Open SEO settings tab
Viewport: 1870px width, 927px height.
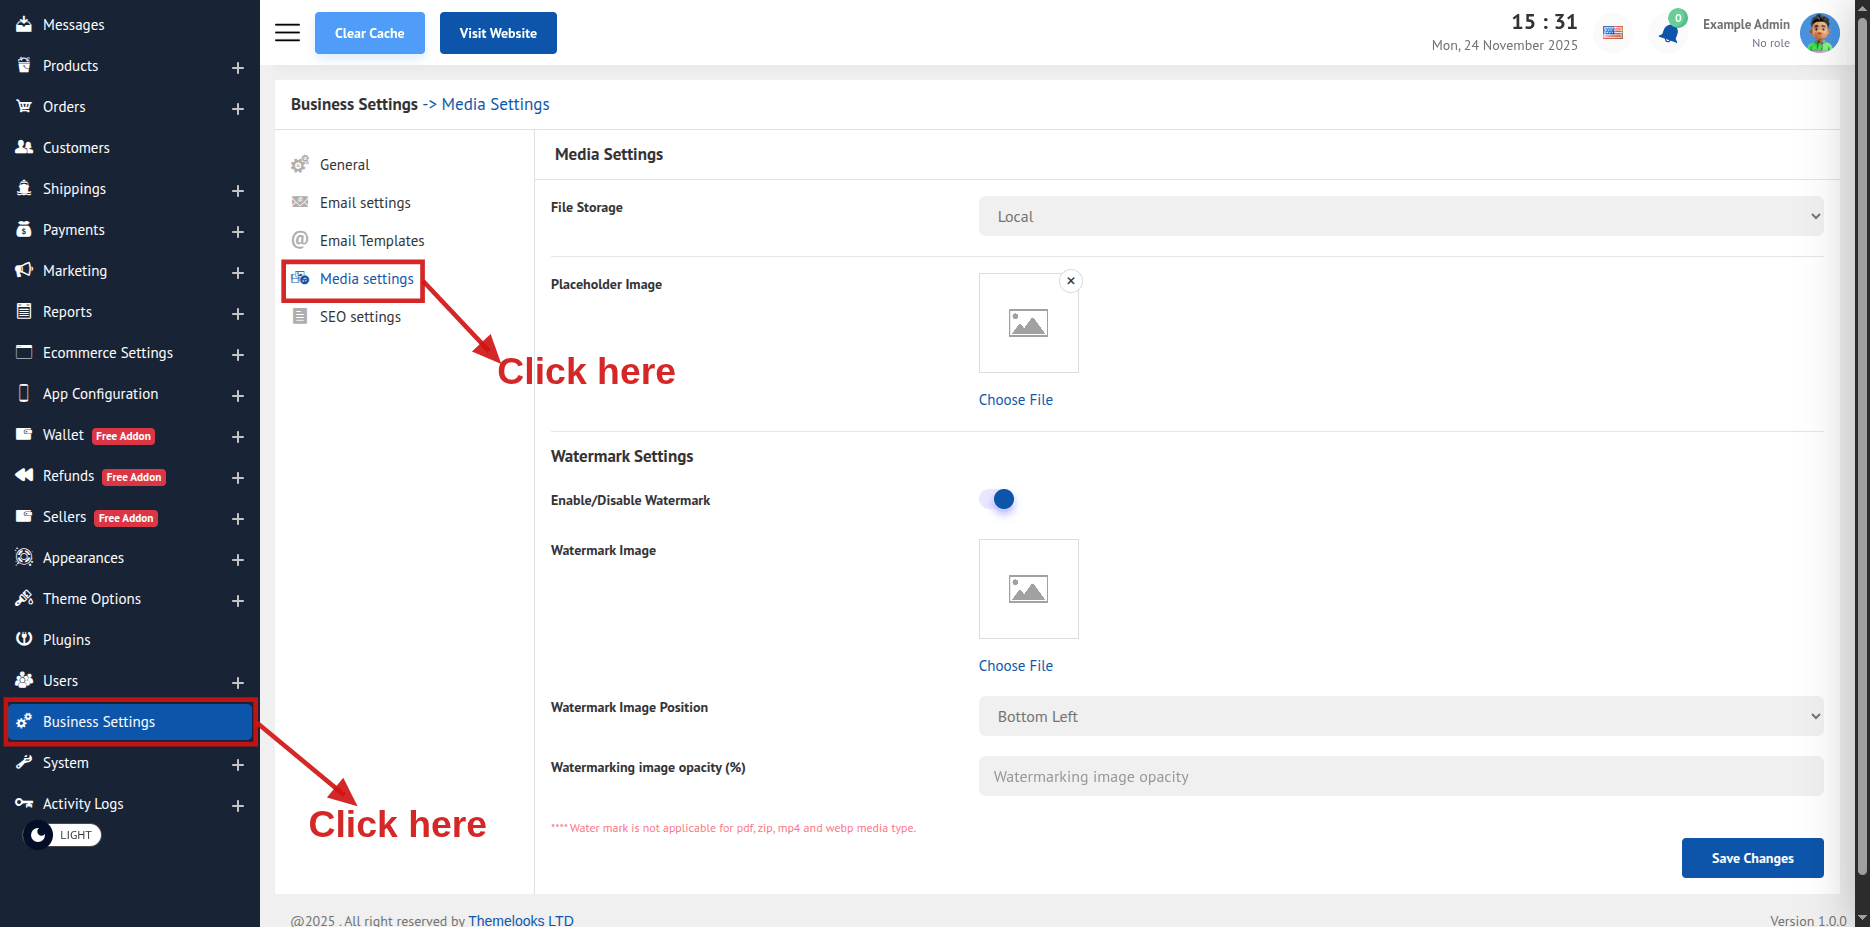[x=360, y=317]
